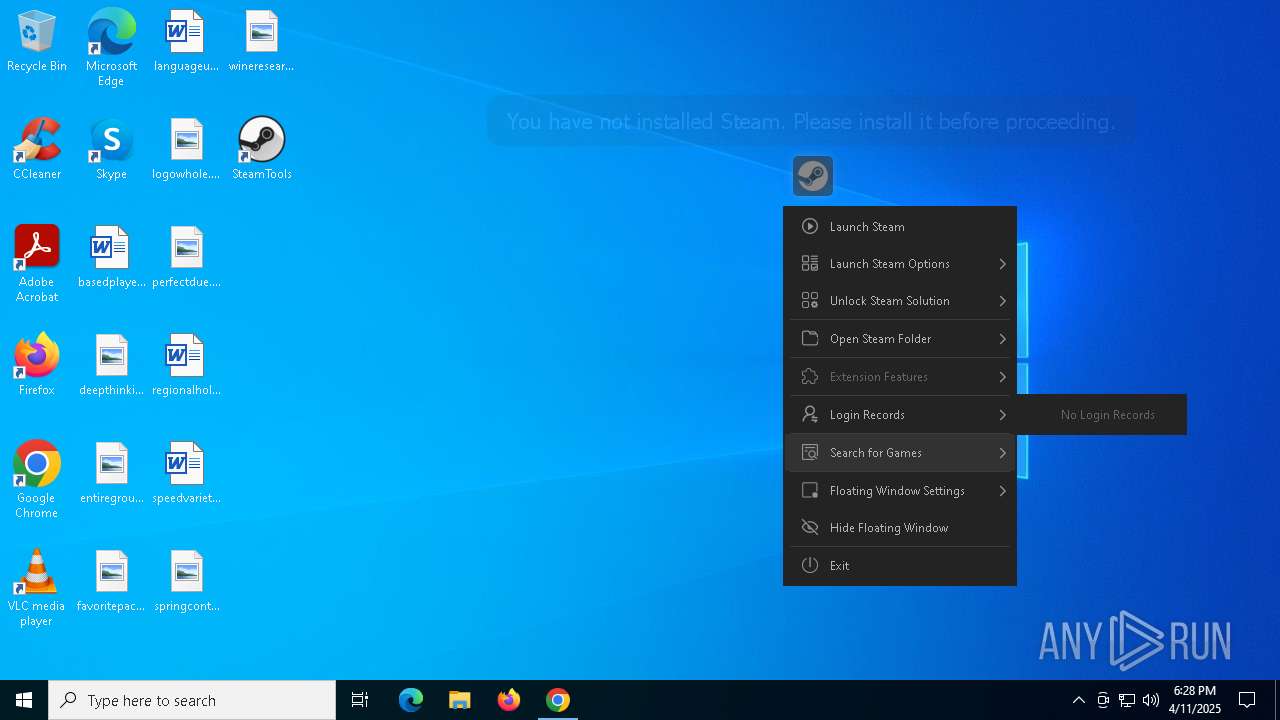Viewport: 1280px width, 720px height.
Task: Select the VLC media player desktop shortcut
Action: [x=37, y=588]
